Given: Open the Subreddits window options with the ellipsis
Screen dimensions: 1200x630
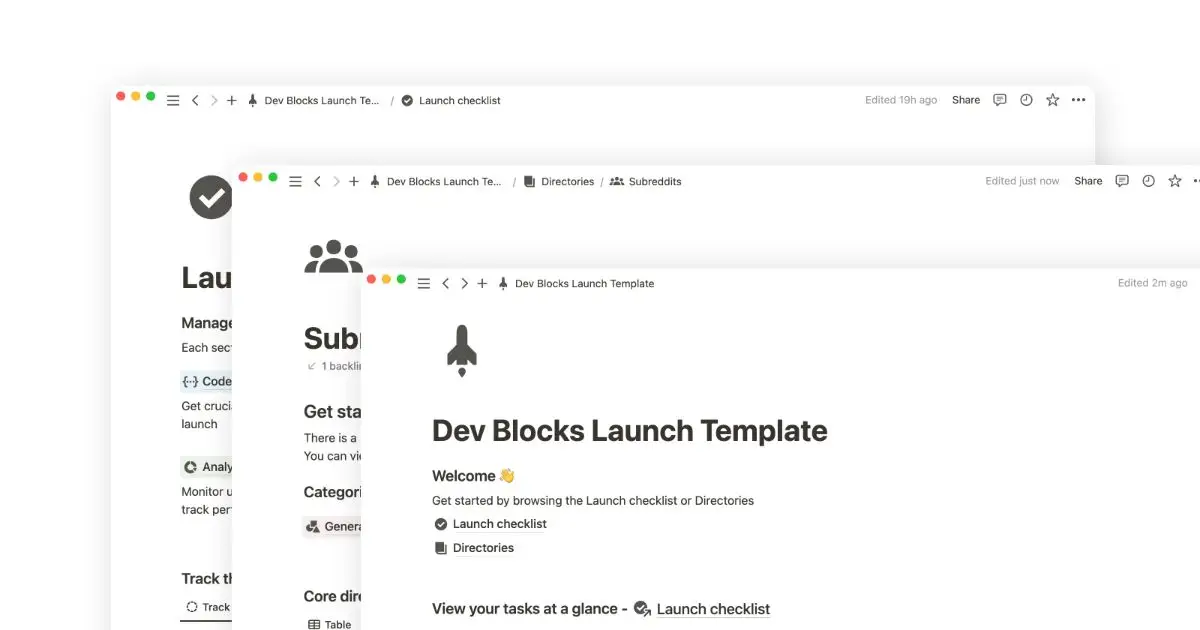Looking at the screenshot, I should coord(1196,181).
